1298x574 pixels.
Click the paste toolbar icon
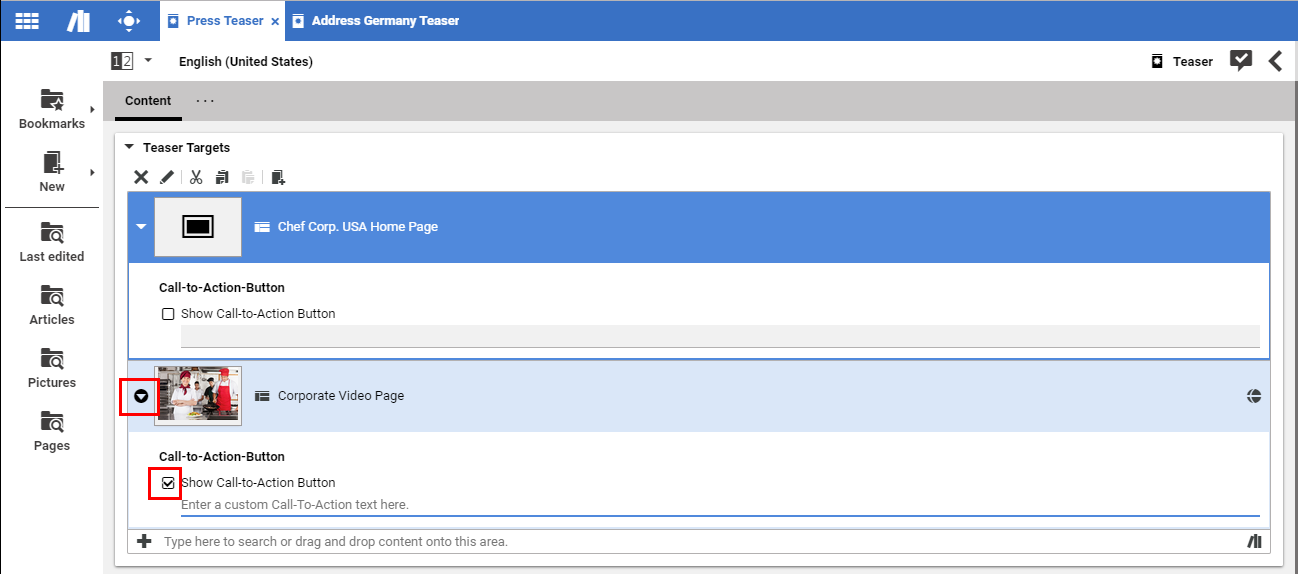pyautogui.click(x=248, y=177)
